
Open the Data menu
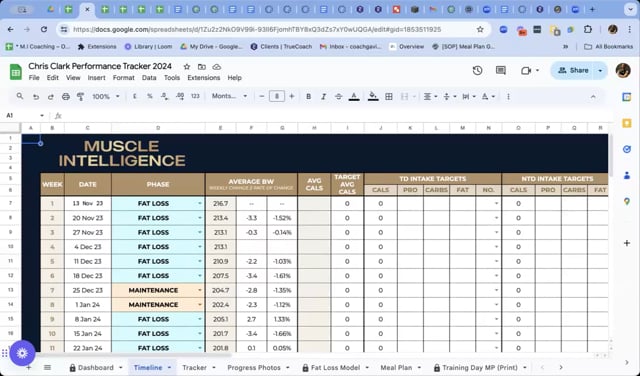[149, 78]
